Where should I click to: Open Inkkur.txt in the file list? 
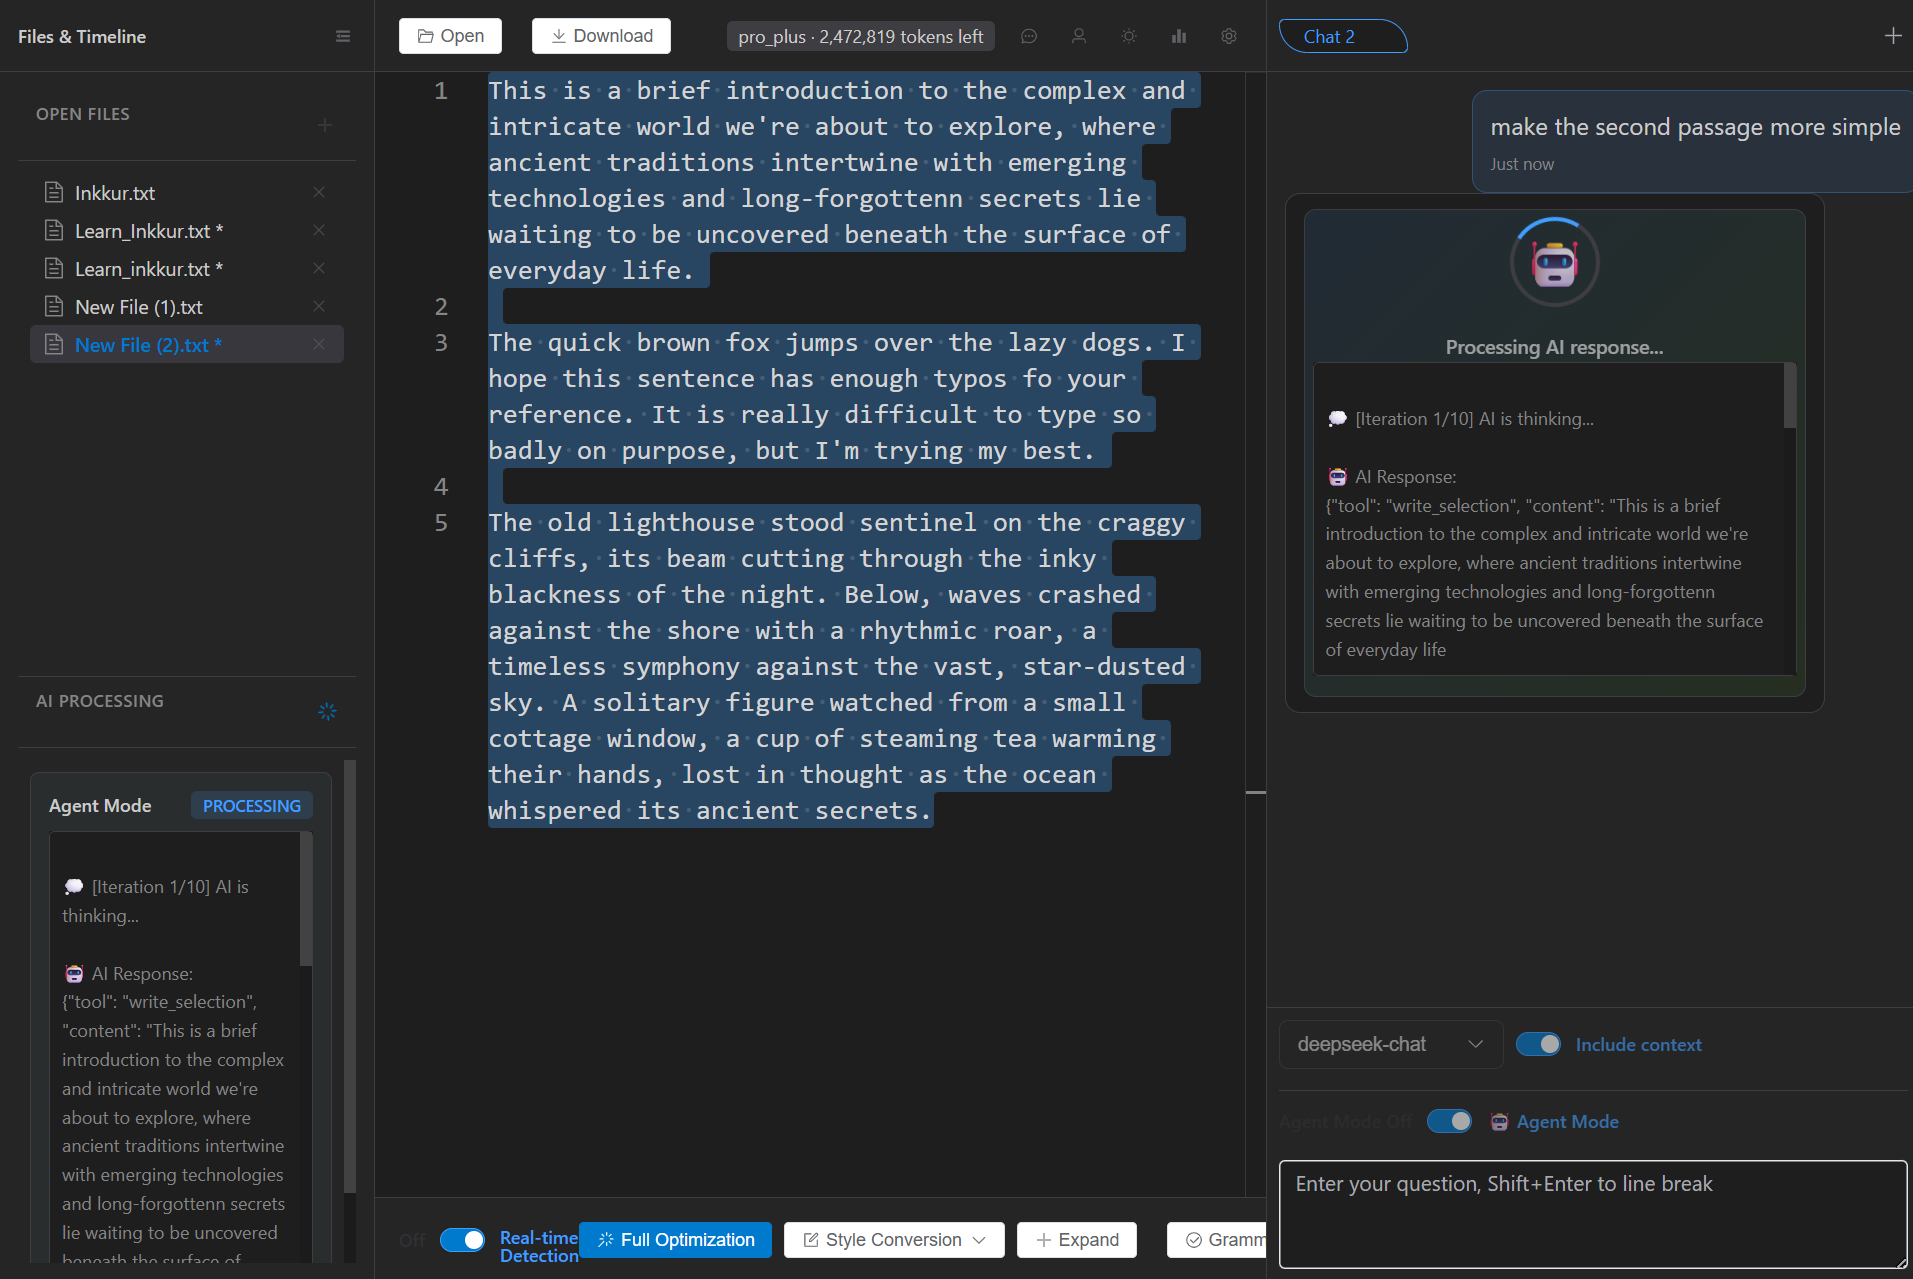point(187,192)
